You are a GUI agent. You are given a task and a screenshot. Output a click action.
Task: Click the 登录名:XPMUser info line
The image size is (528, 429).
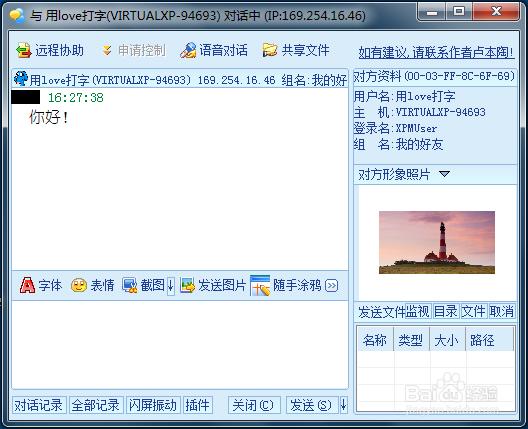click(395, 128)
